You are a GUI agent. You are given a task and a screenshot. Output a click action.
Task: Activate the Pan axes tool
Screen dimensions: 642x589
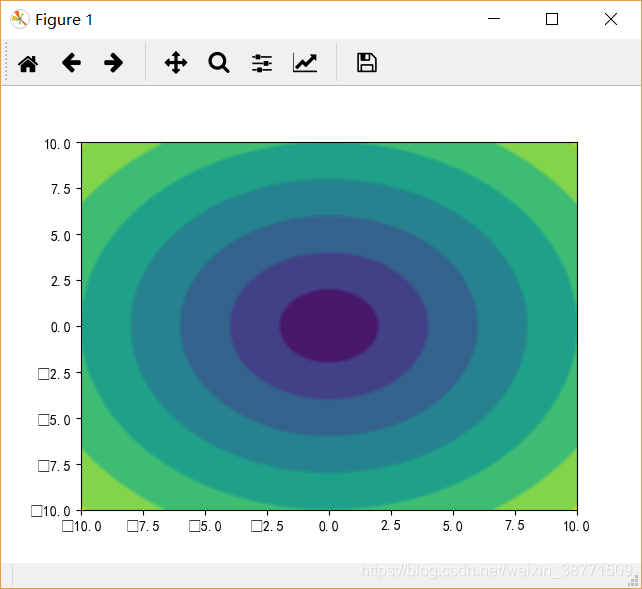click(x=176, y=63)
